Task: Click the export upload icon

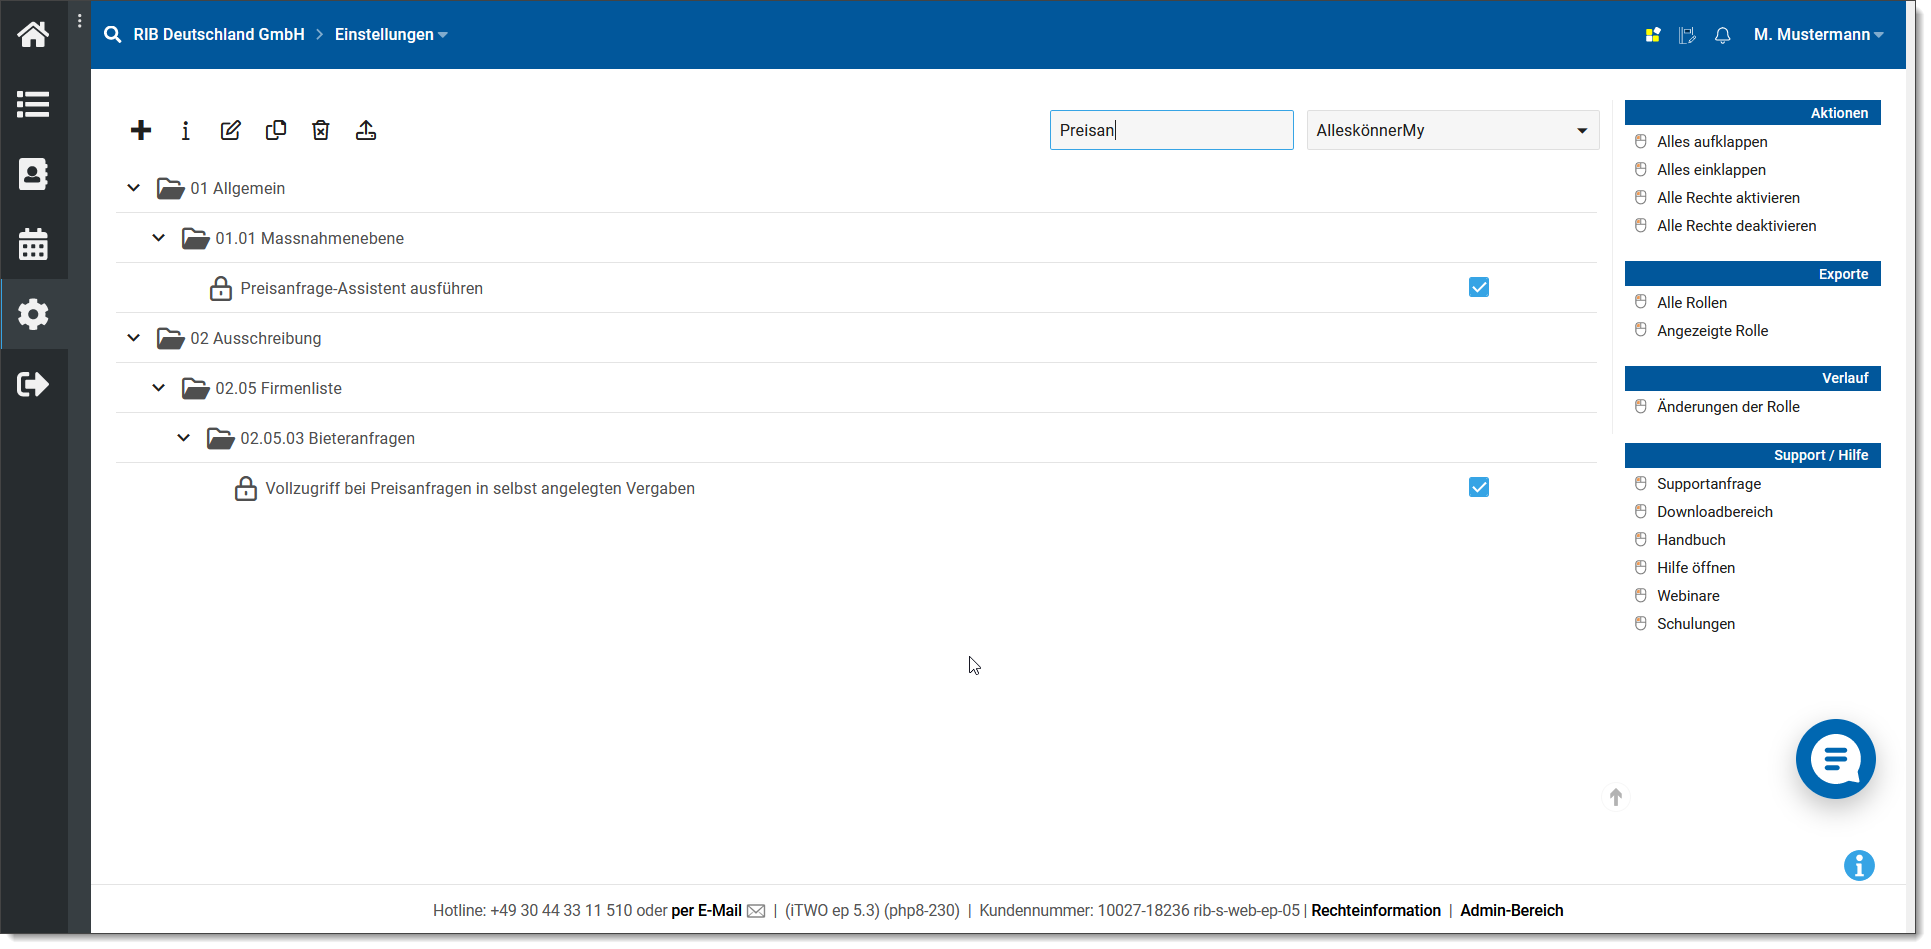Action: click(x=366, y=130)
